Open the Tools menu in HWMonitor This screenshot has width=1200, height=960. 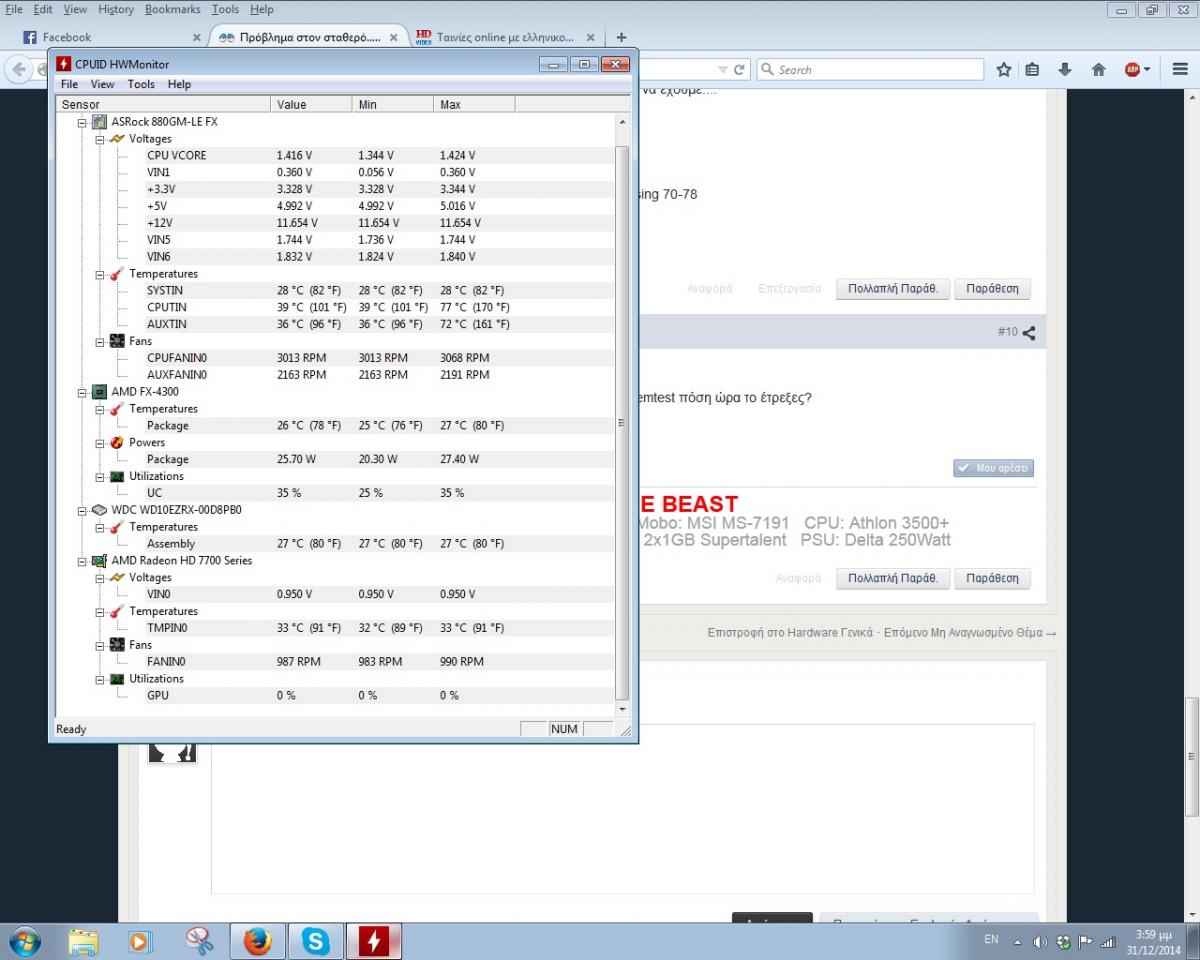[141, 84]
